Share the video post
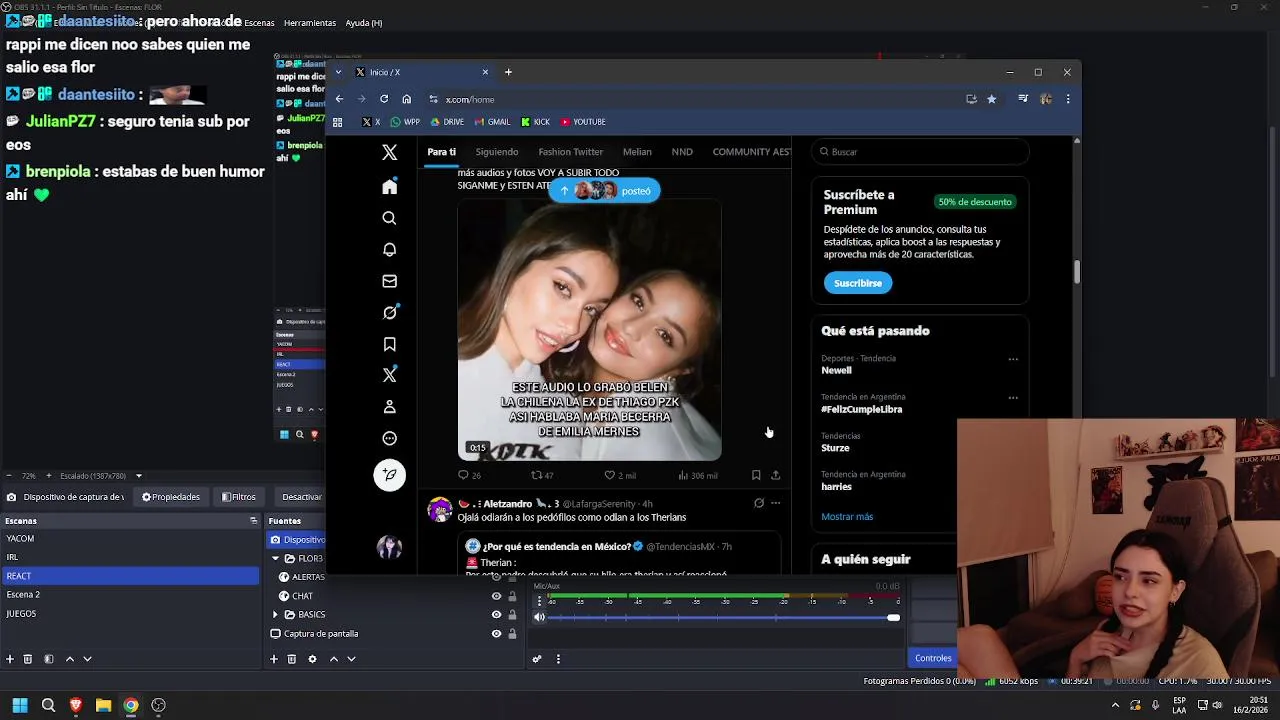The width and height of the screenshot is (1280, 720). point(775,475)
